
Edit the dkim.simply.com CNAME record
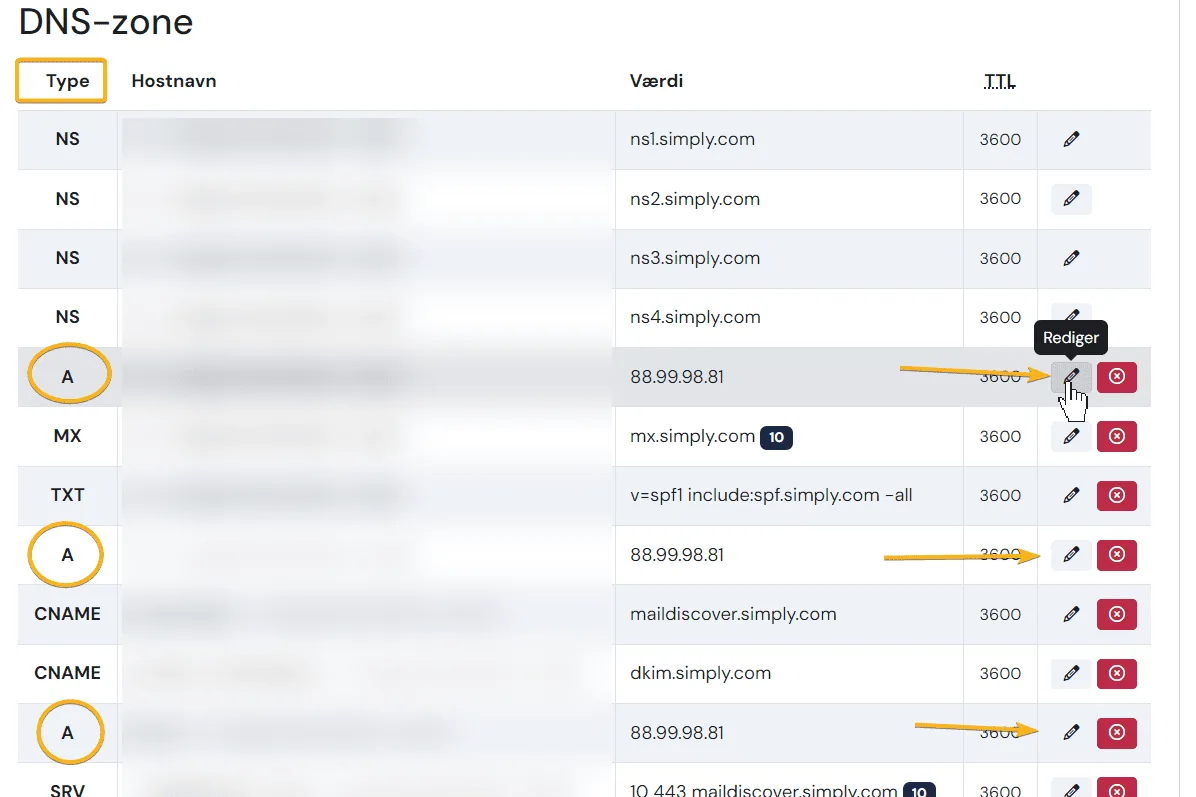pyautogui.click(x=1071, y=673)
